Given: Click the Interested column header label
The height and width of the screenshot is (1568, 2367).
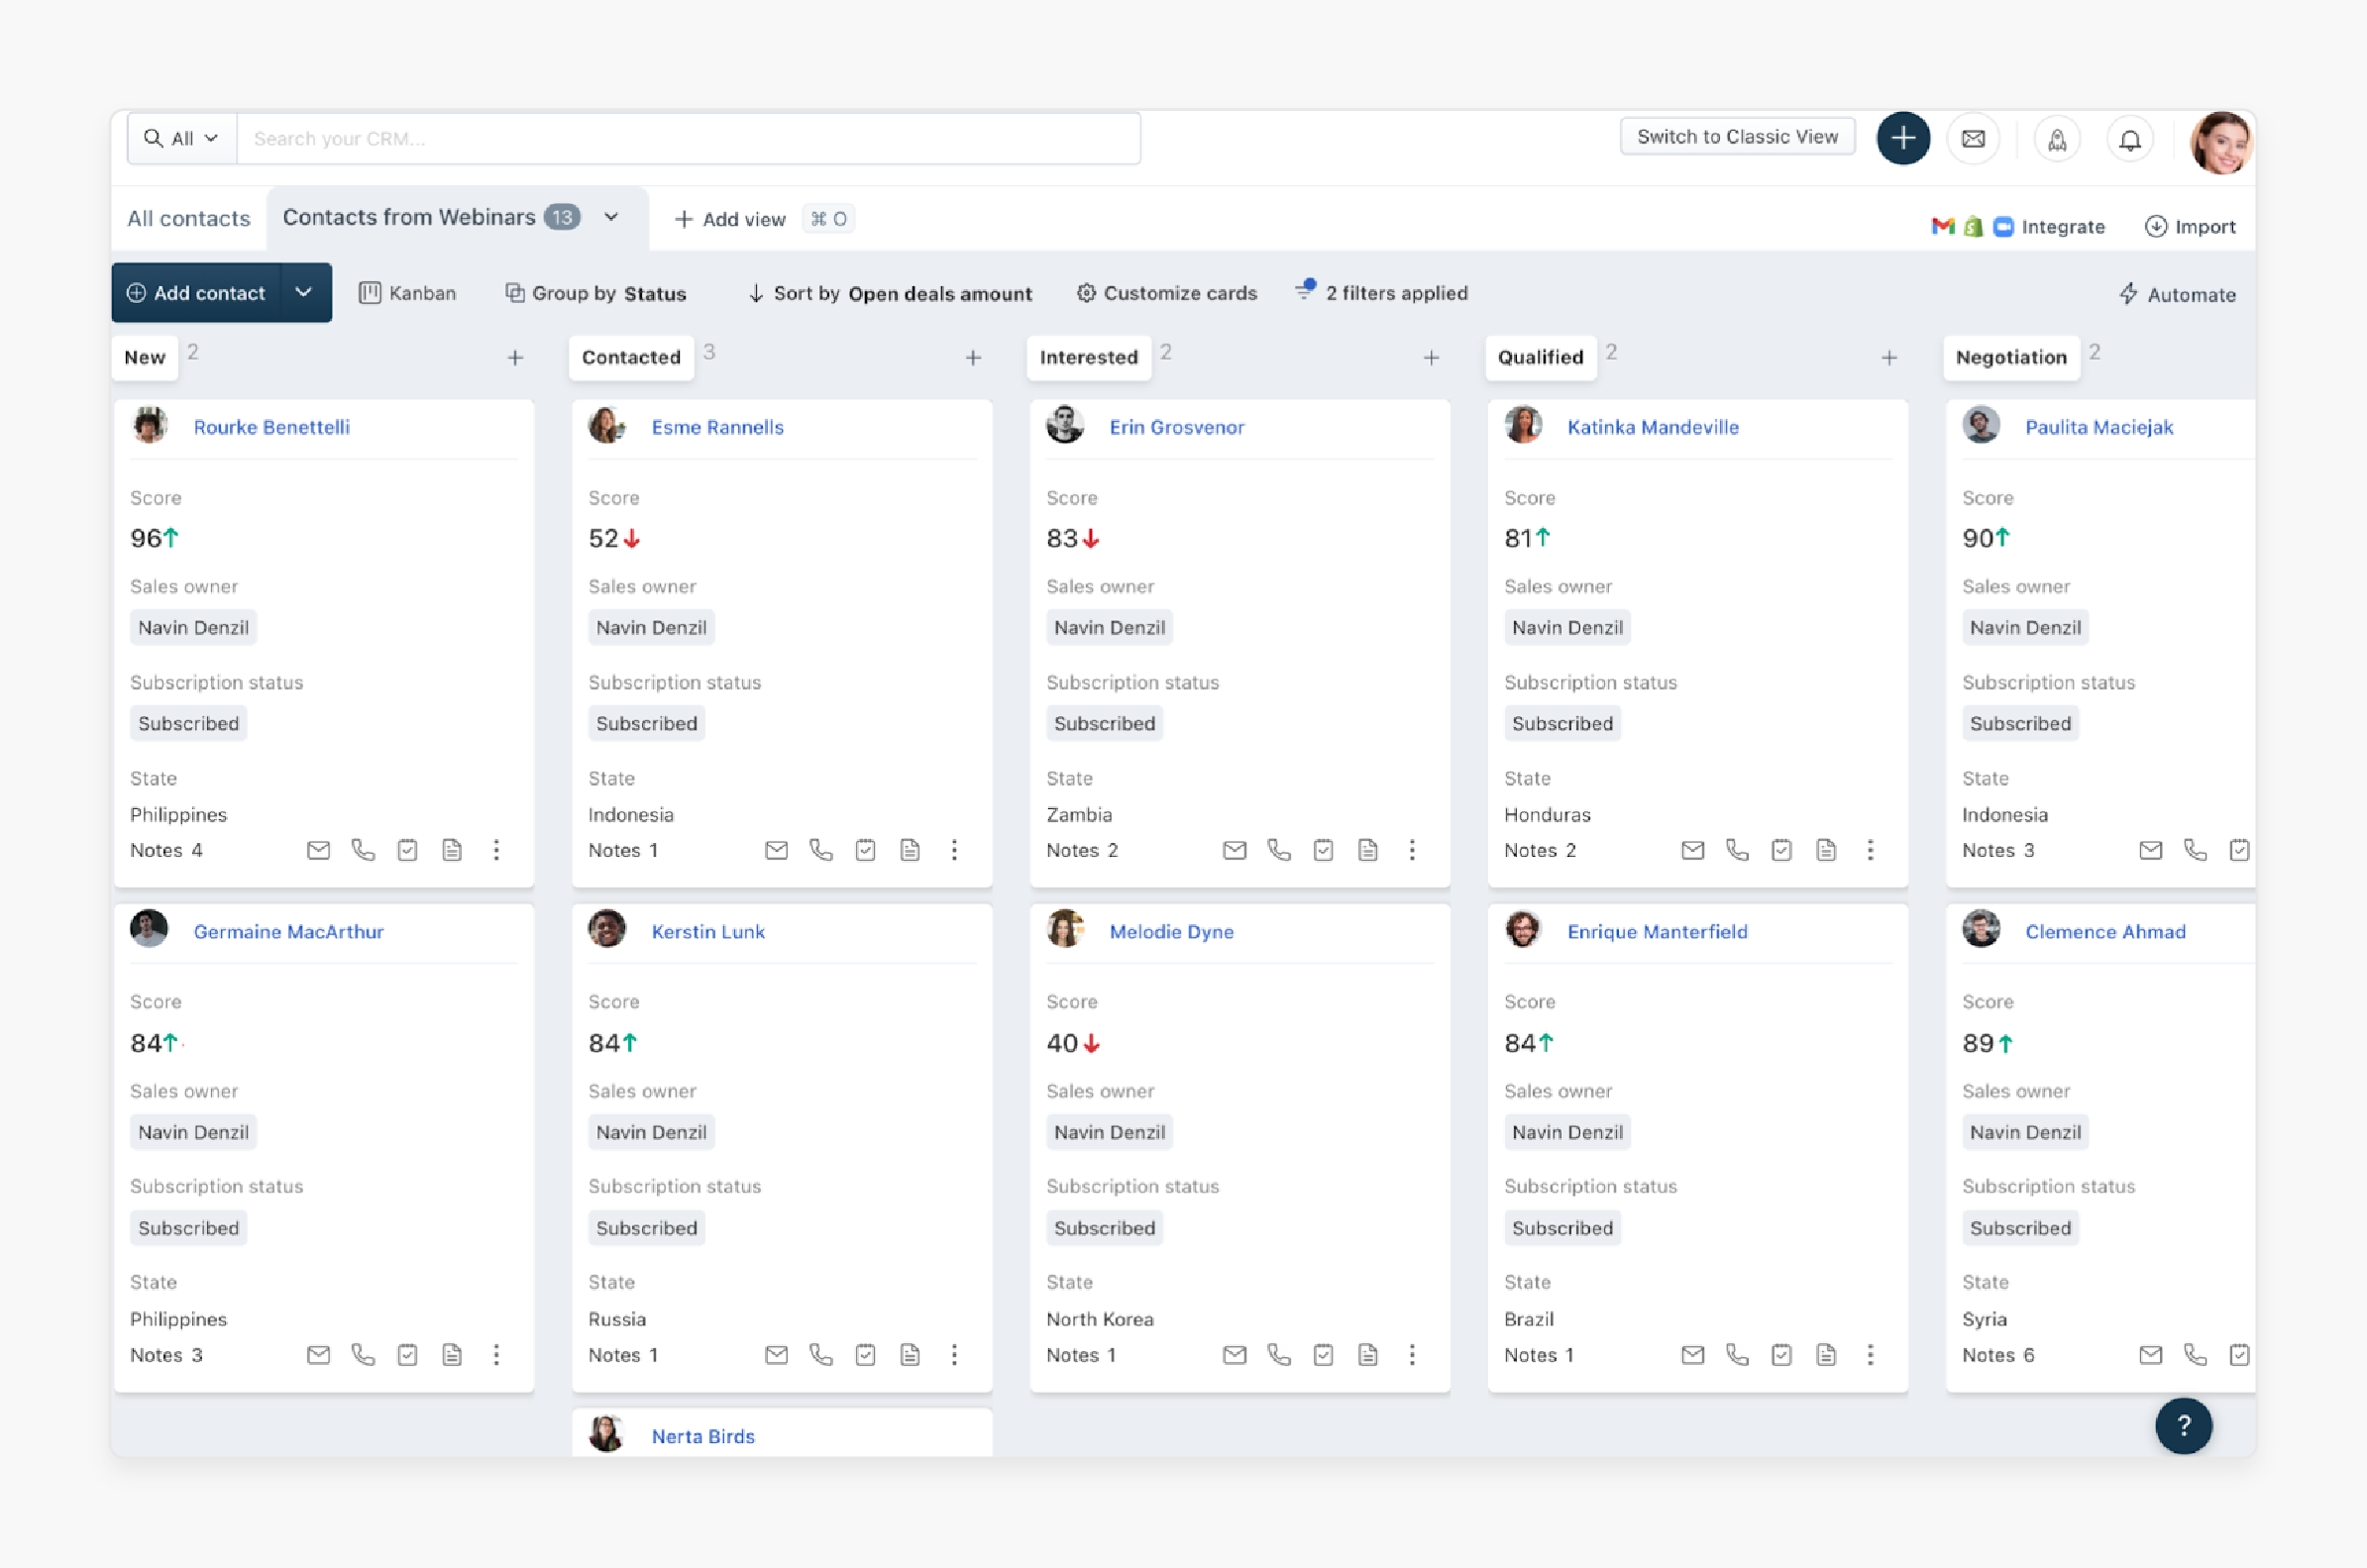Looking at the screenshot, I should click(x=1088, y=358).
